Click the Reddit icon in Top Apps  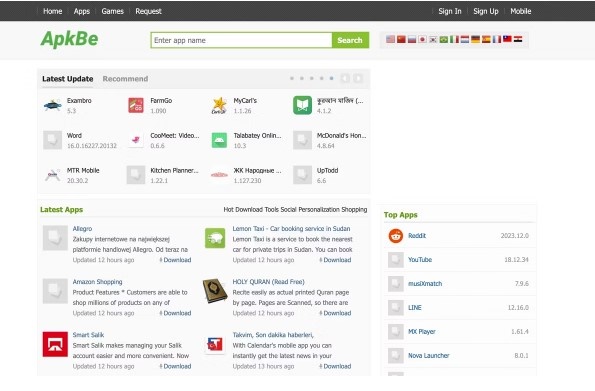click(x=396, y=236)
